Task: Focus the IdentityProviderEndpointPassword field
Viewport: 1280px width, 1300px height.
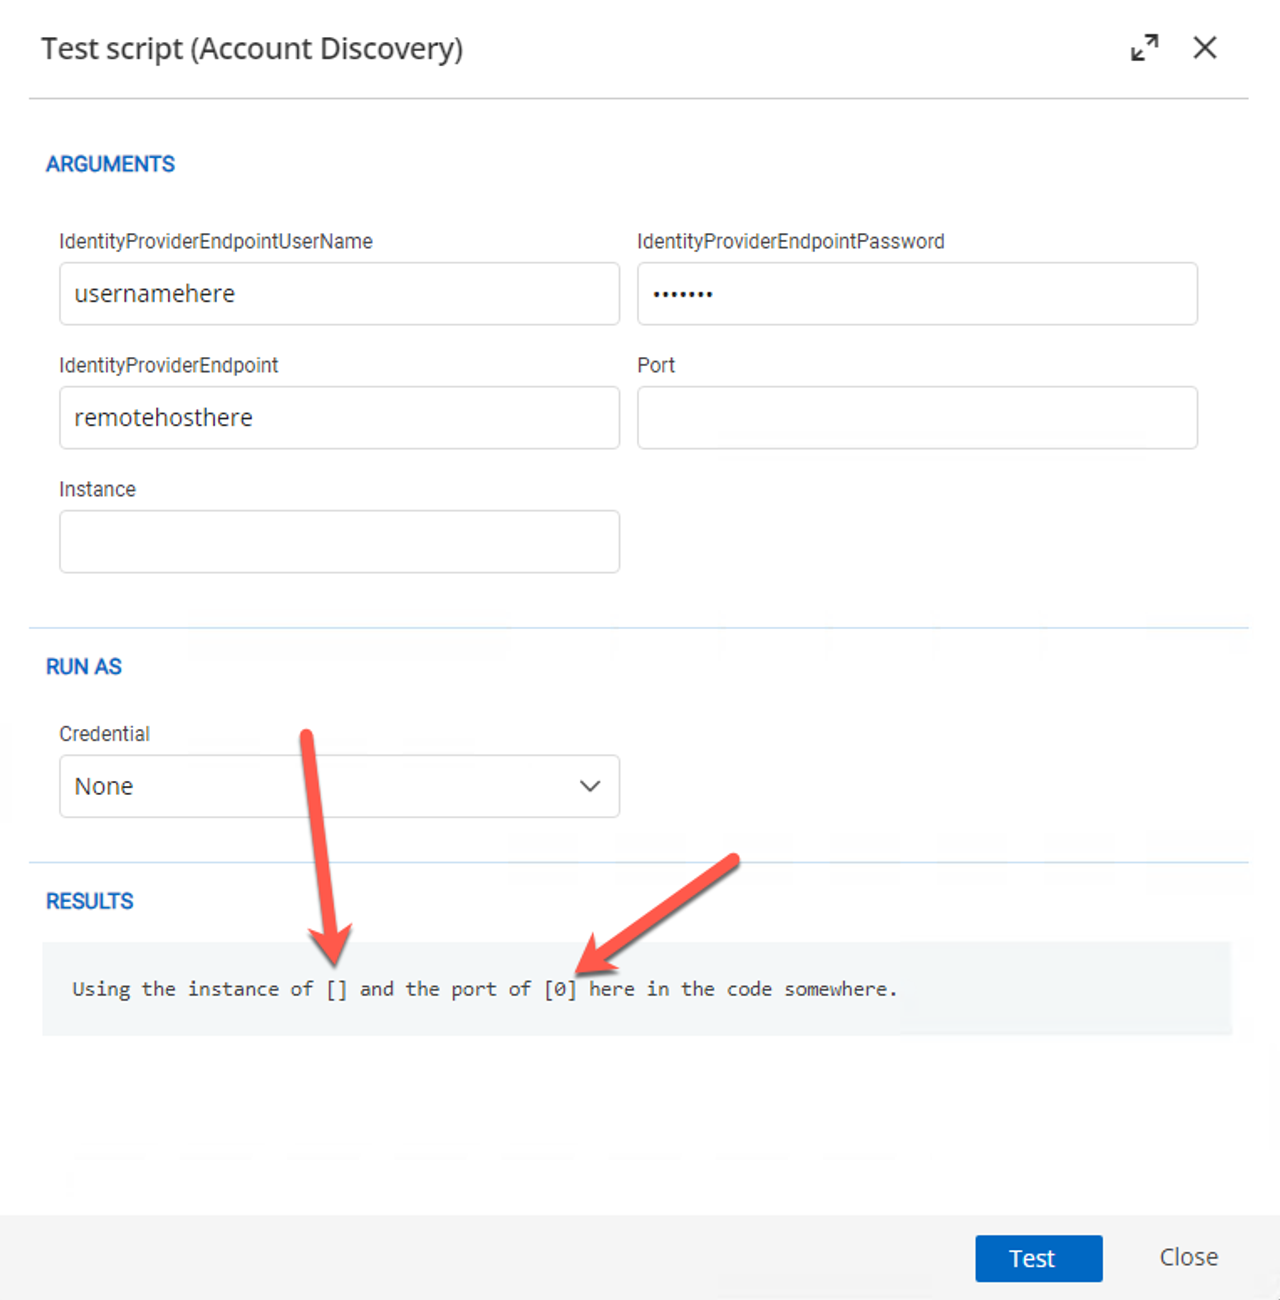Action: pyautogui.click(x=917, y=293)
